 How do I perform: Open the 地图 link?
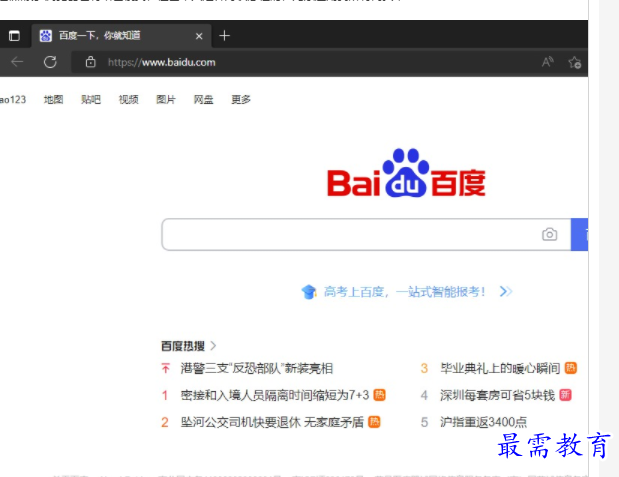(53, 100)
